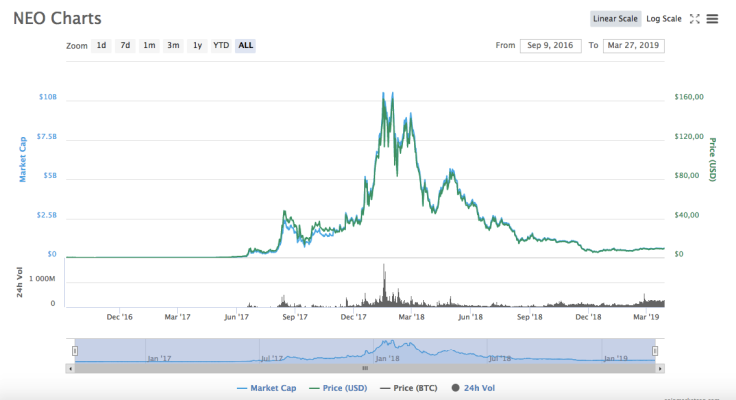Click the $10B market cap axis label
Screen dimensions: 736x400
tap(48, 97)
